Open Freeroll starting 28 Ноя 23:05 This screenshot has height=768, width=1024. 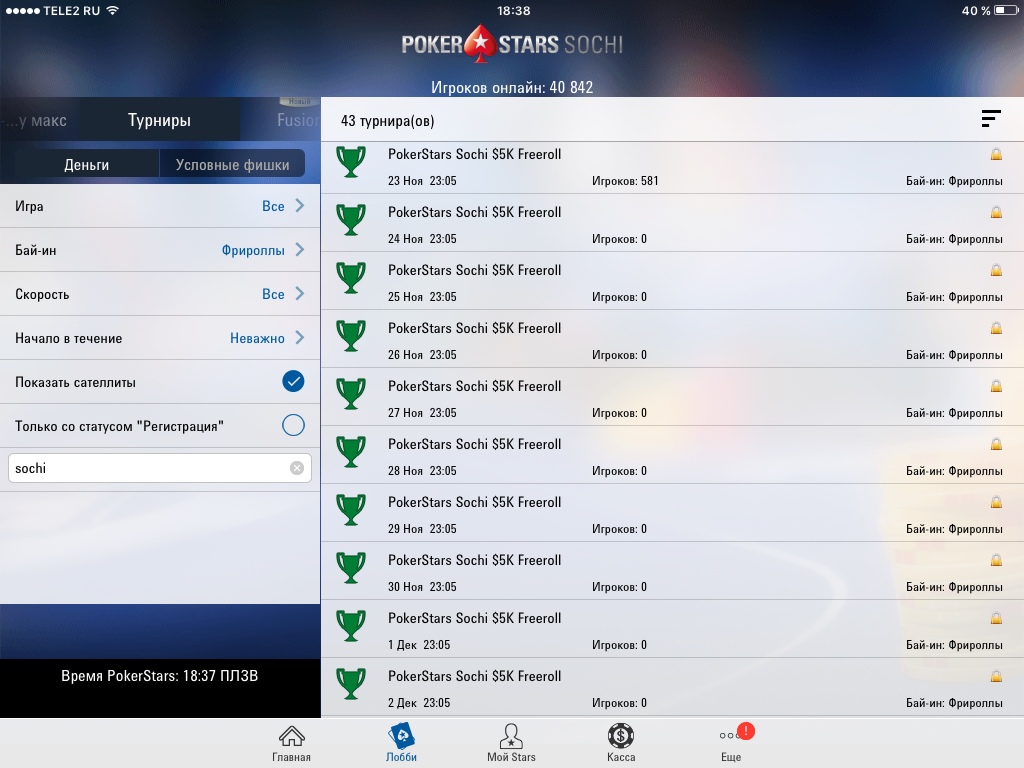tap(672, 455)
